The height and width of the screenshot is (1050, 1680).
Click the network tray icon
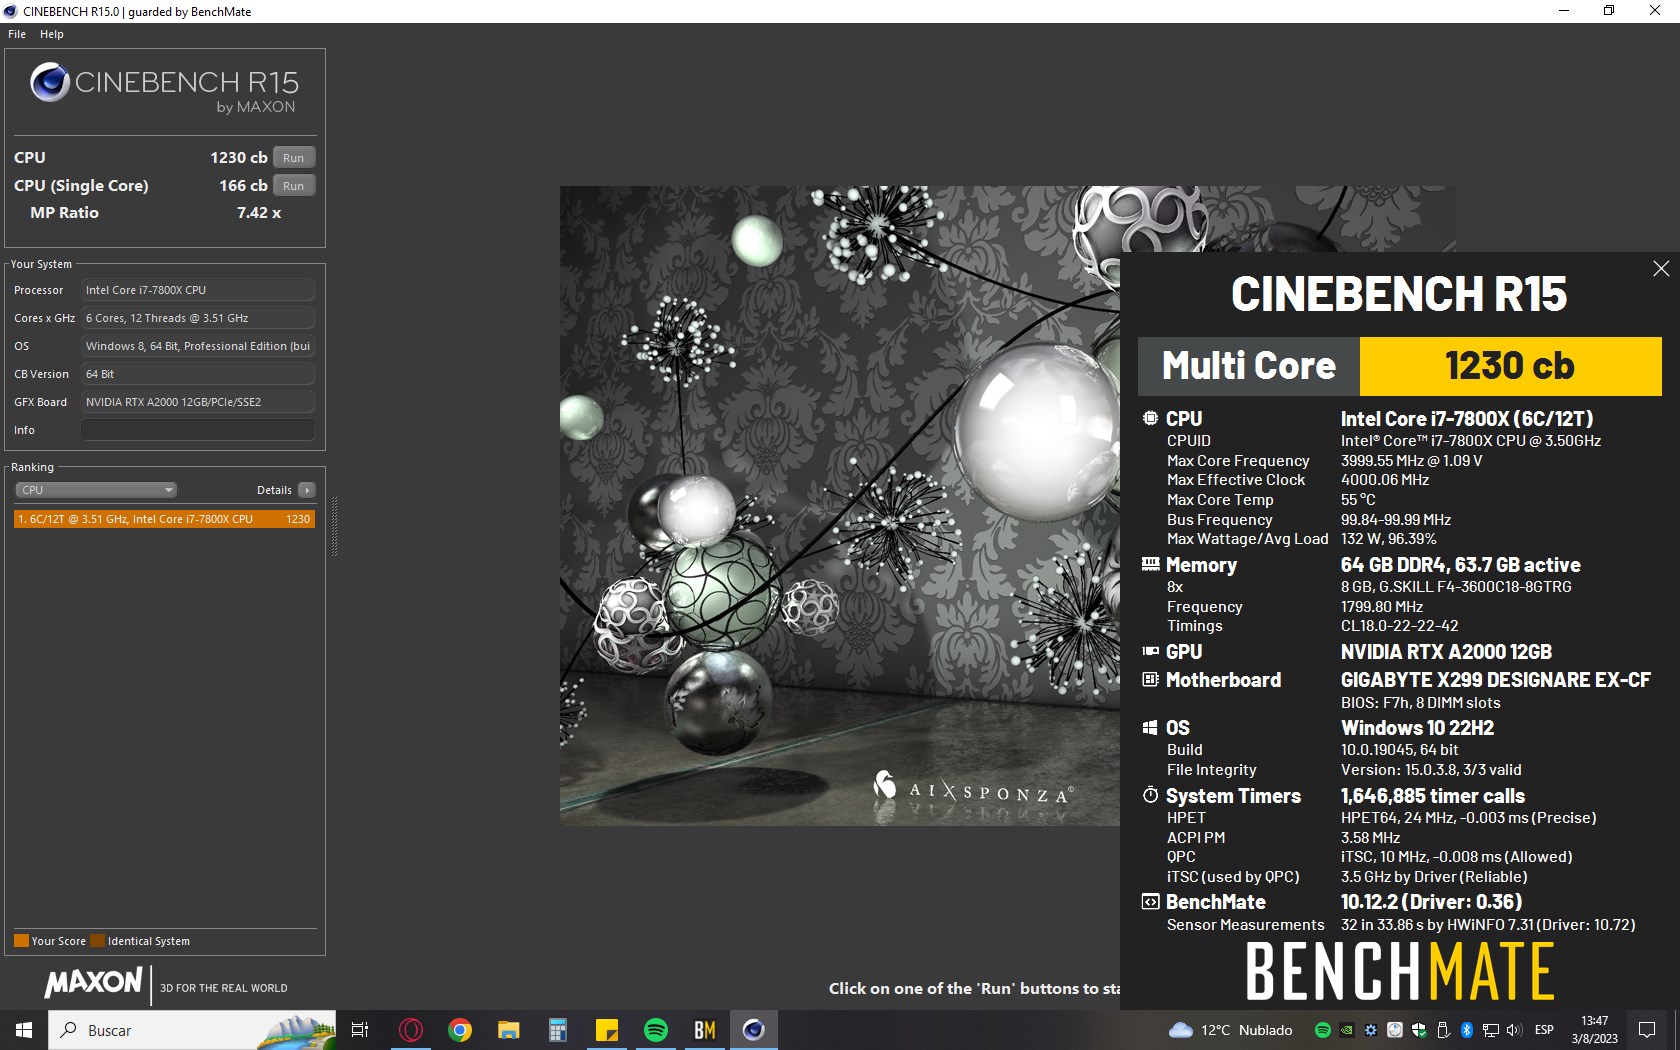(1491, 1030)
